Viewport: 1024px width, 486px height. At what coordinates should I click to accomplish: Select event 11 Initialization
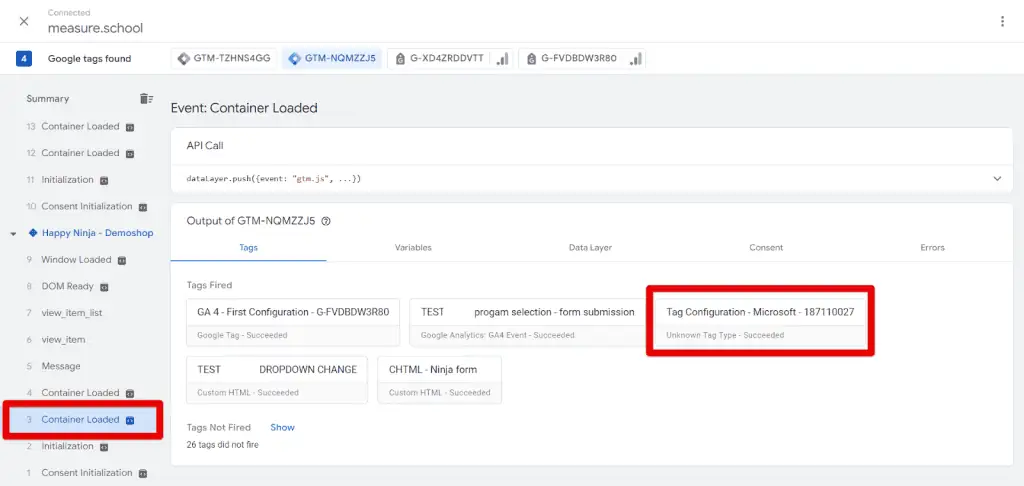pos(67,180)
